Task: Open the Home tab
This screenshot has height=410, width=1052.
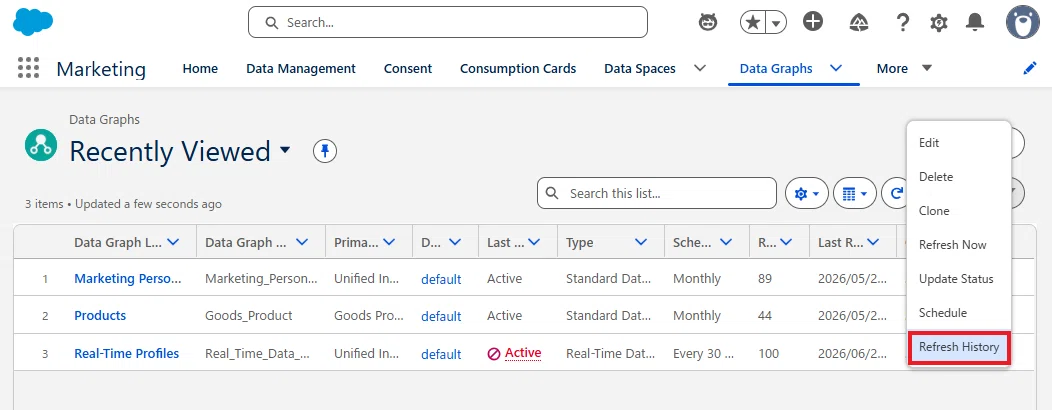Action: 200,68
